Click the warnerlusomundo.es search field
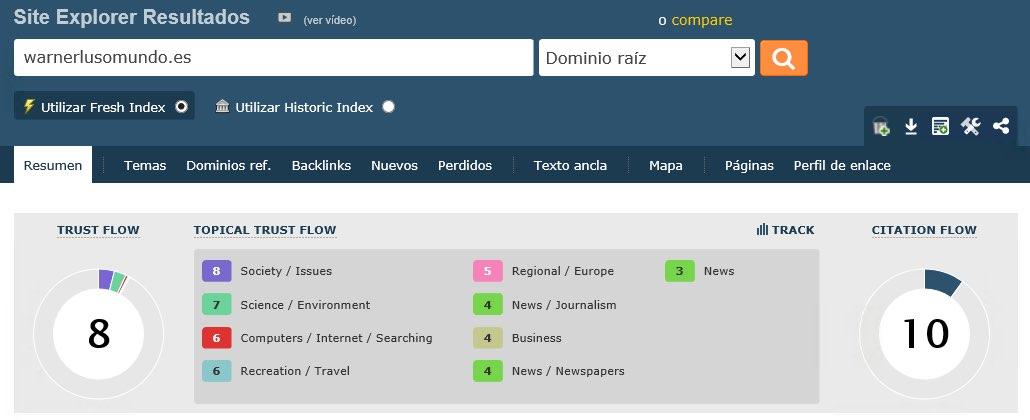 click(x=273, y=58)
